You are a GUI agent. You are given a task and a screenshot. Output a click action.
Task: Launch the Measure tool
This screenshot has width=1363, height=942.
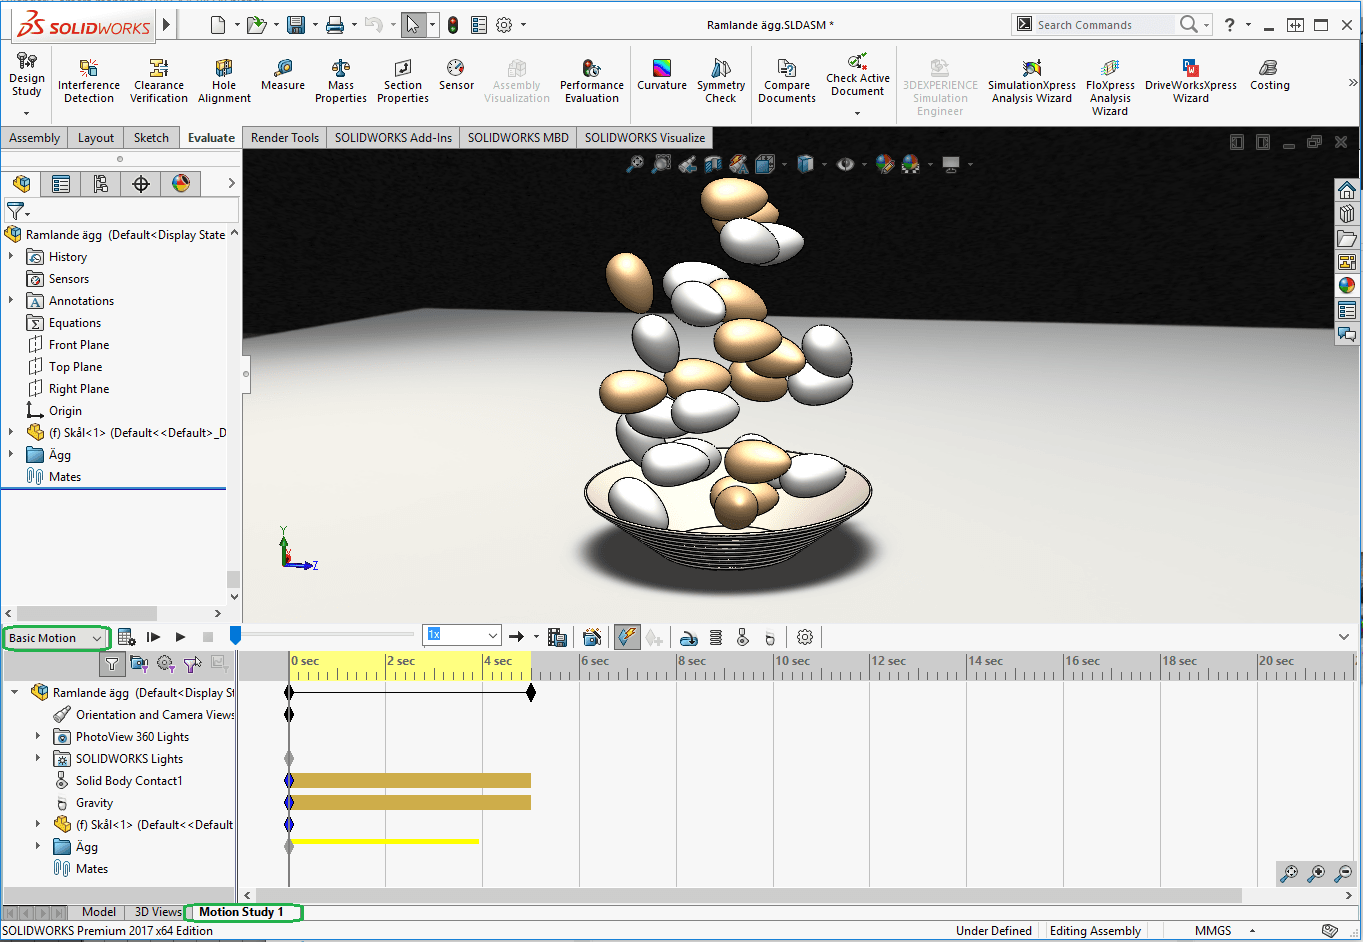[283, 75]
